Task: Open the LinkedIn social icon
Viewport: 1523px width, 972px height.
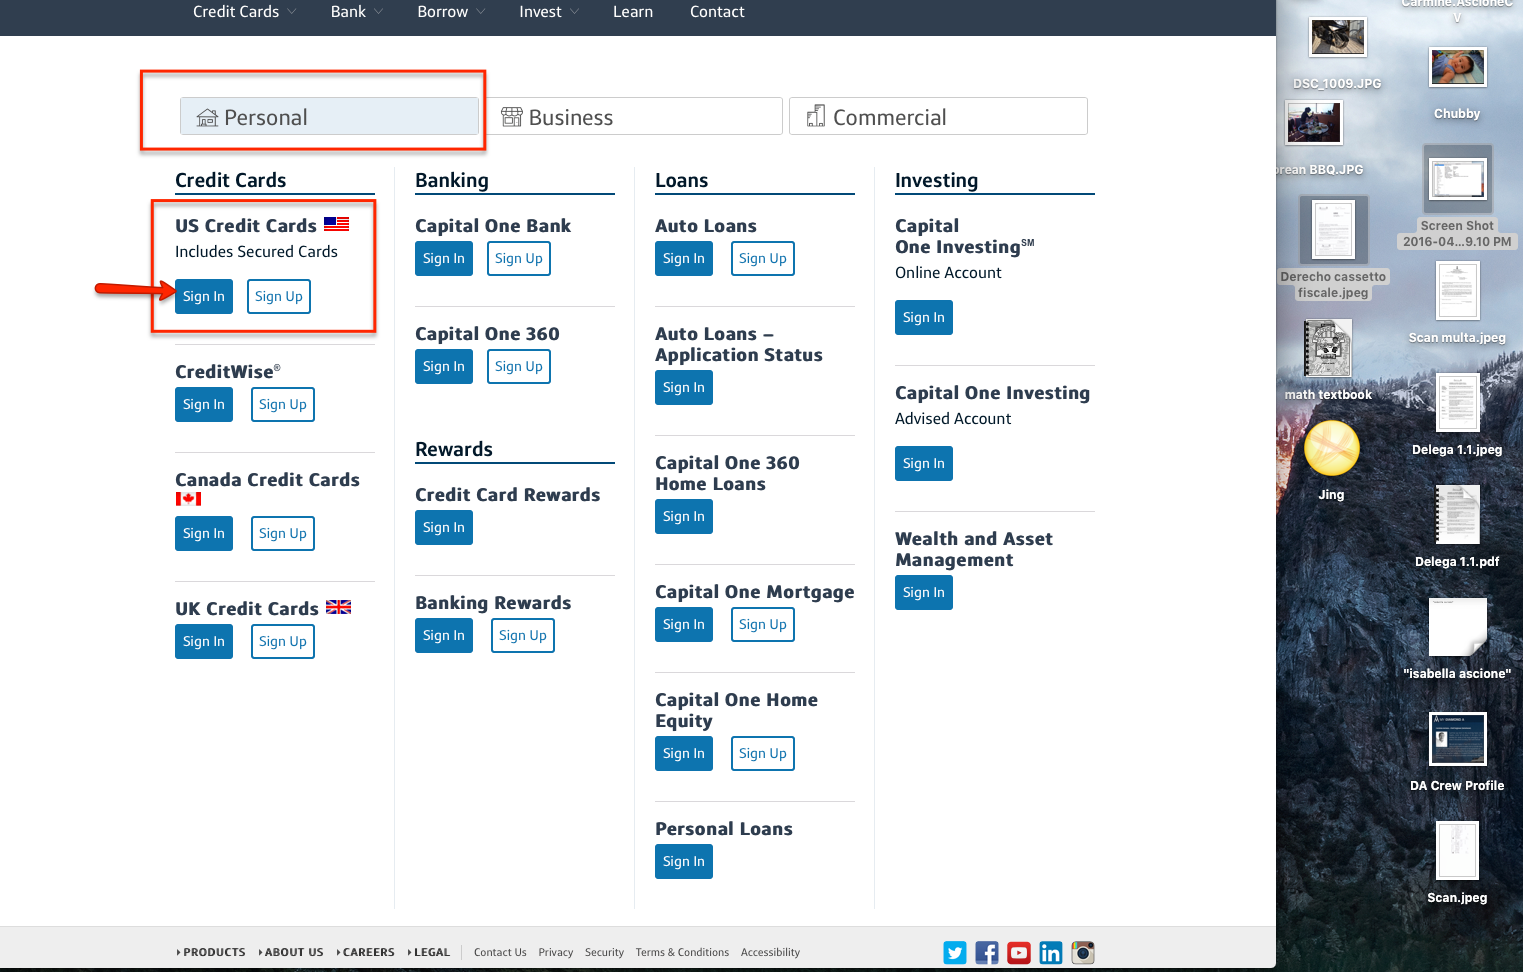Action: point(1051,953)
